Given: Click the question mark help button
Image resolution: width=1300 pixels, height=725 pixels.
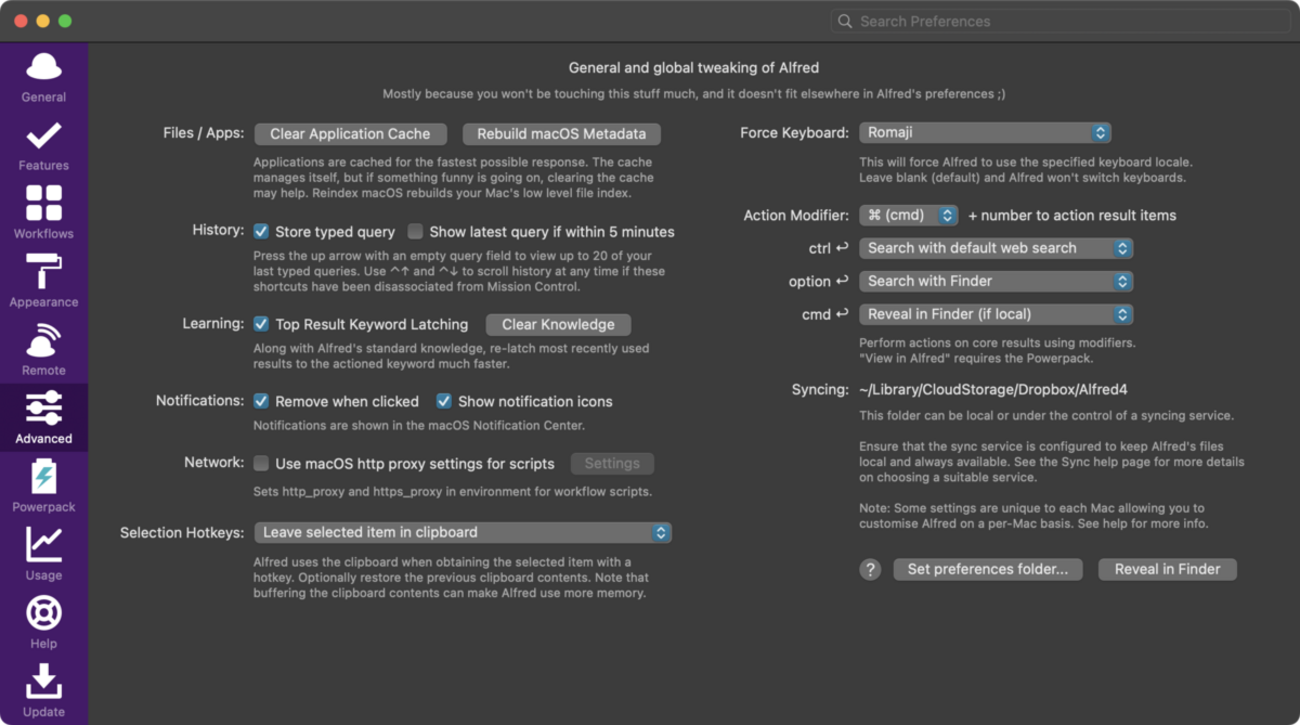Looking at the screenshot, I should [870, 569].
